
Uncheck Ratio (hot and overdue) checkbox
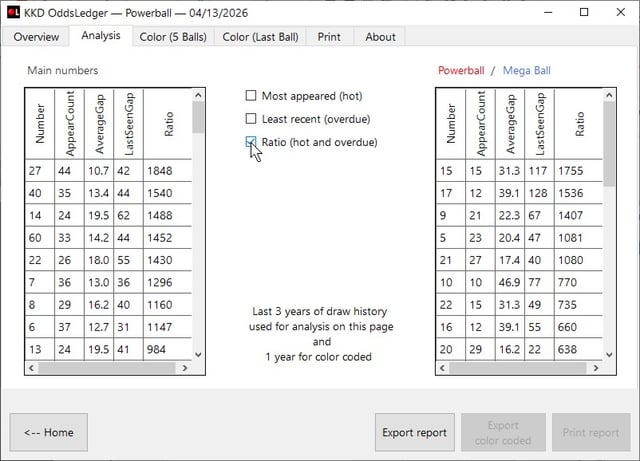[x=251, y=142]
